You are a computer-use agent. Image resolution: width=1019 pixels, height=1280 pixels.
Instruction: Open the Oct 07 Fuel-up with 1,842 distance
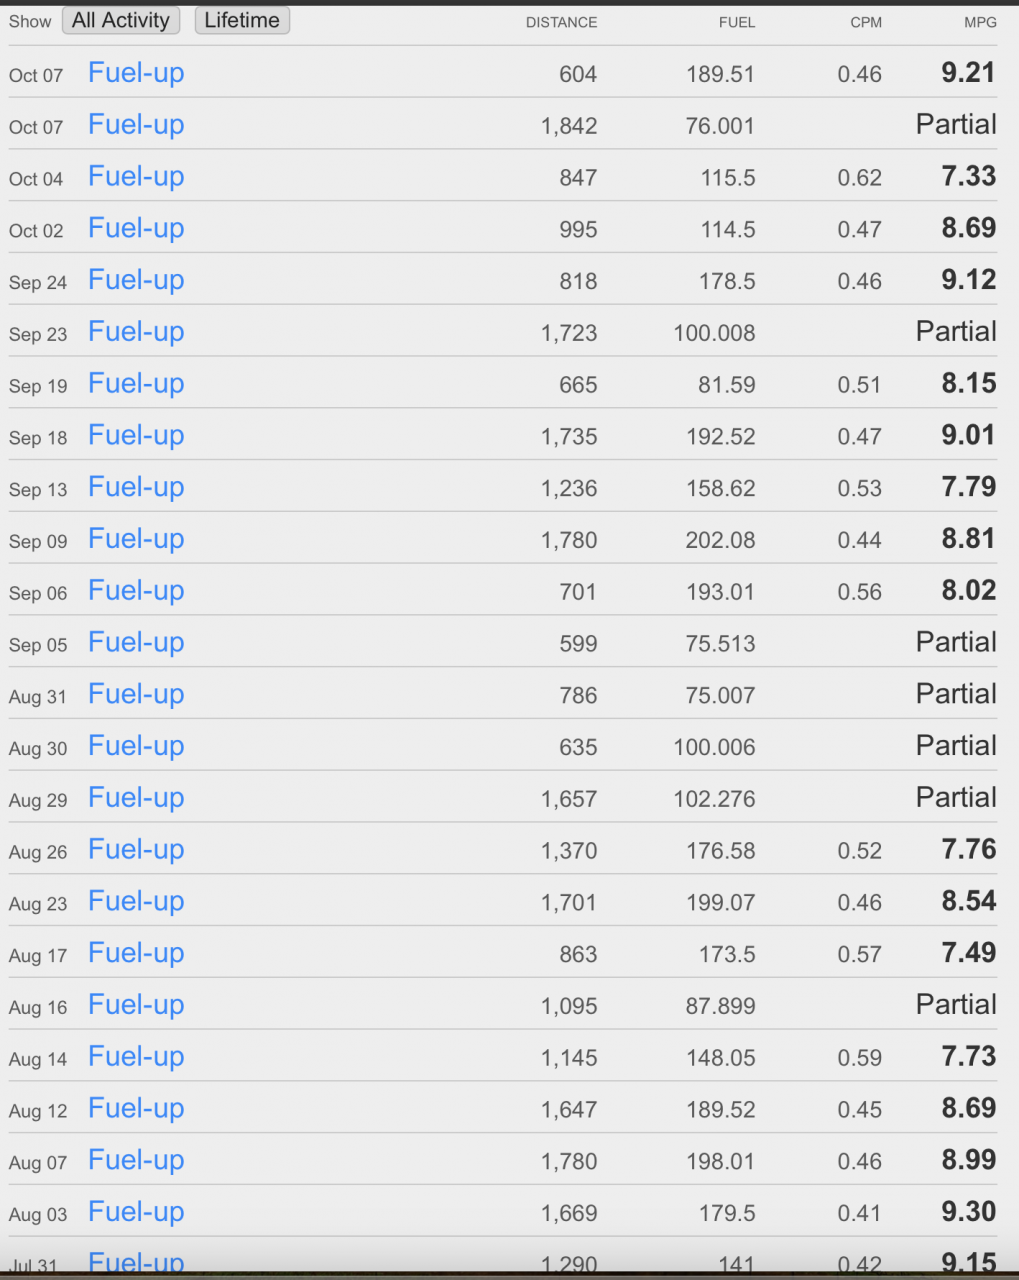(136, 125)
